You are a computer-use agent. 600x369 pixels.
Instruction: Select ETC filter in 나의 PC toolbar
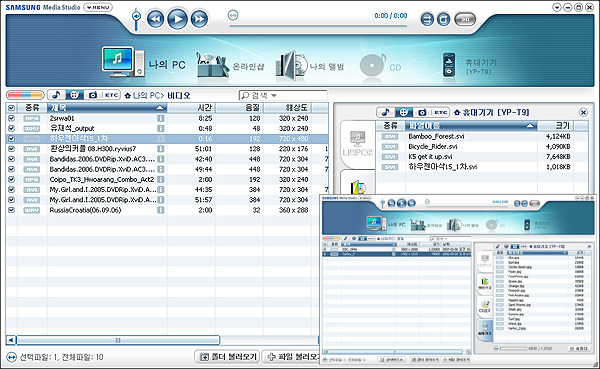[x=111, y=95]
